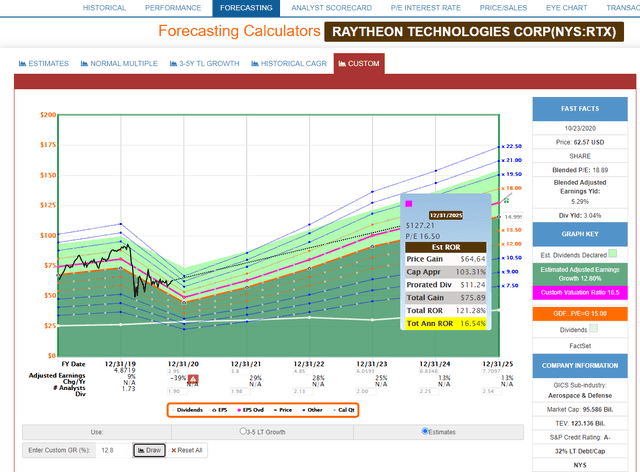Click the Custom Valuation Ratio 16.5 key
This screenshot has height=472, width=640.
(580, 293)
